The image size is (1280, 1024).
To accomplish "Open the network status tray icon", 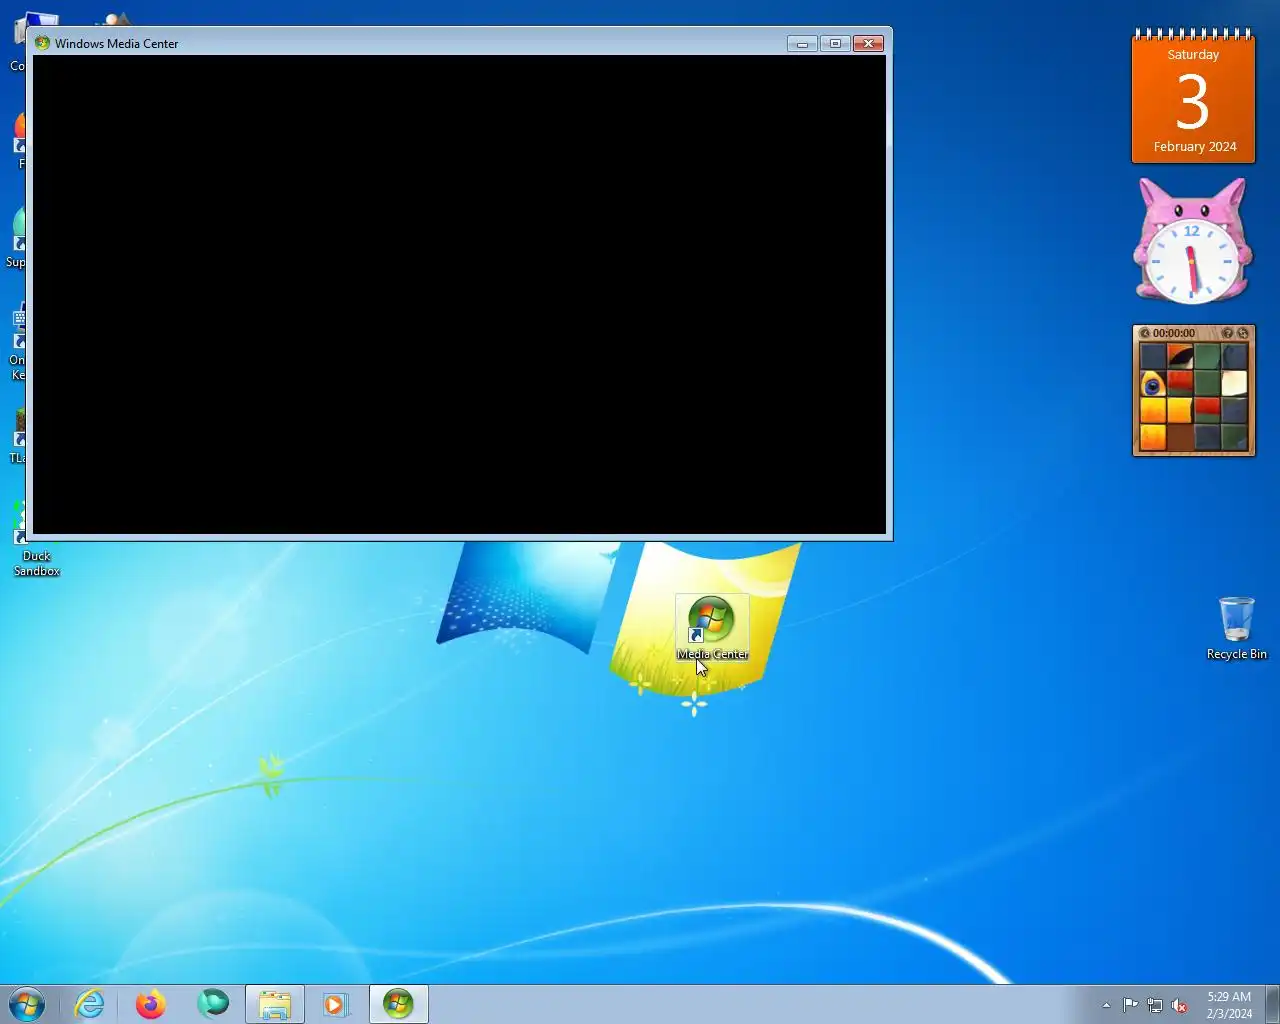I will click(x=1155, y=1005).
